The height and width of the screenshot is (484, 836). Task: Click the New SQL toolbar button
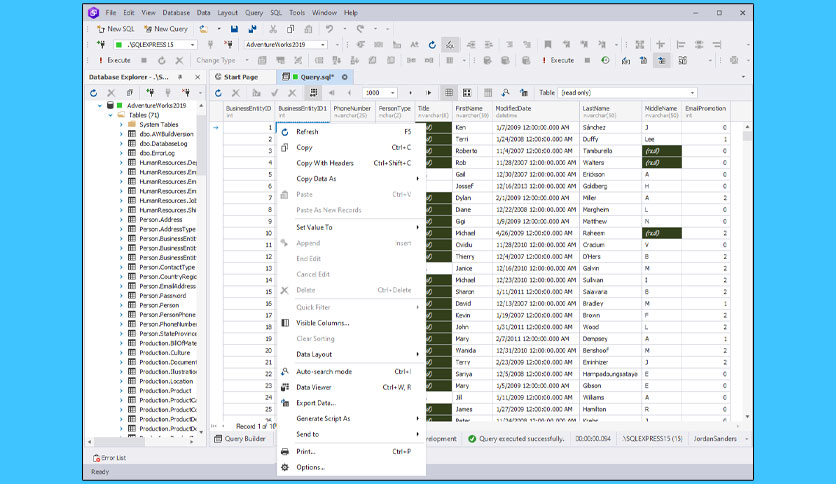(115, 29)
